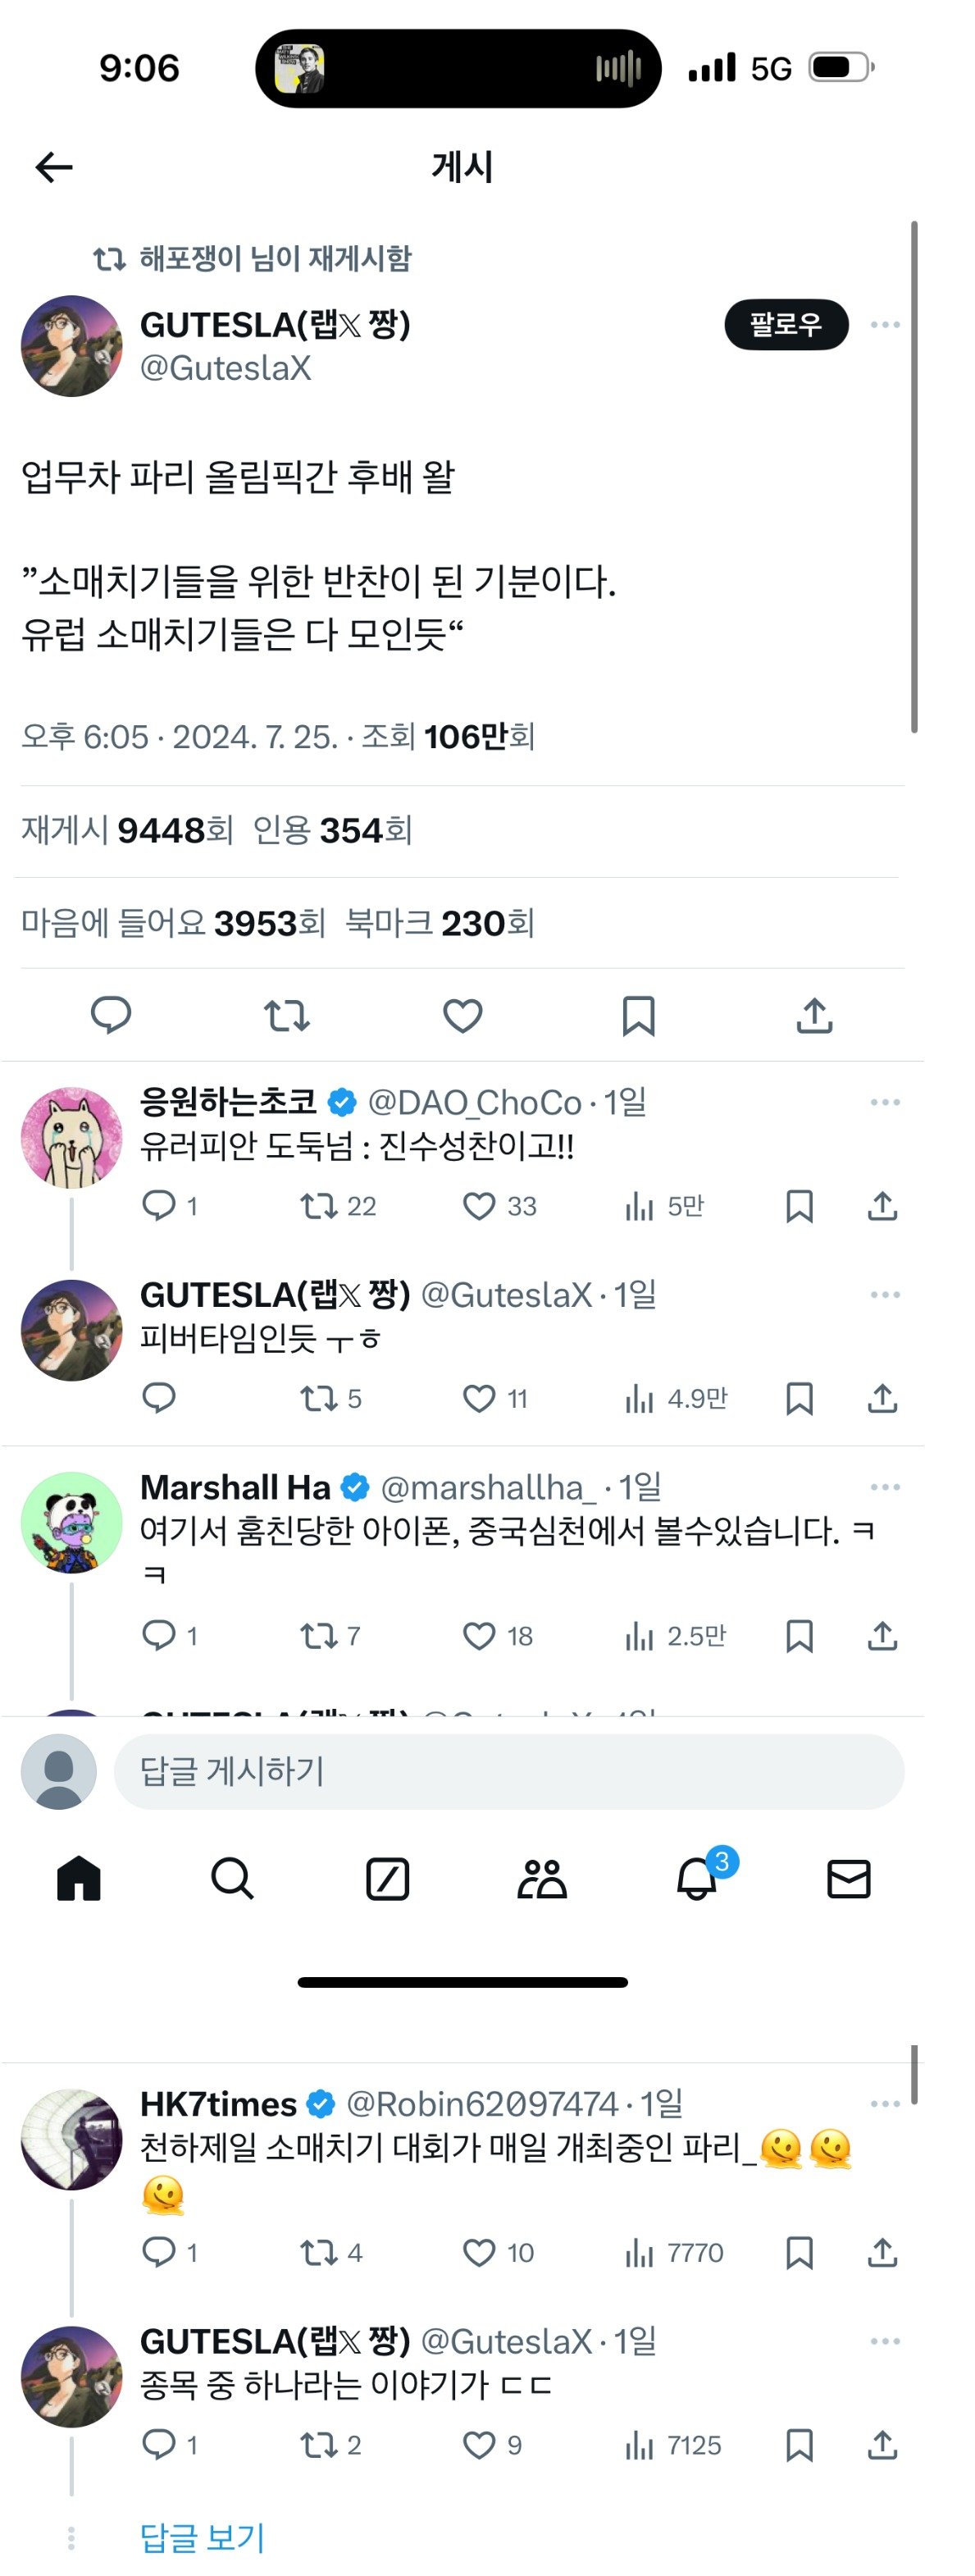
Task: Tap the 답글 보기 link
Action: coord(203,2537)
